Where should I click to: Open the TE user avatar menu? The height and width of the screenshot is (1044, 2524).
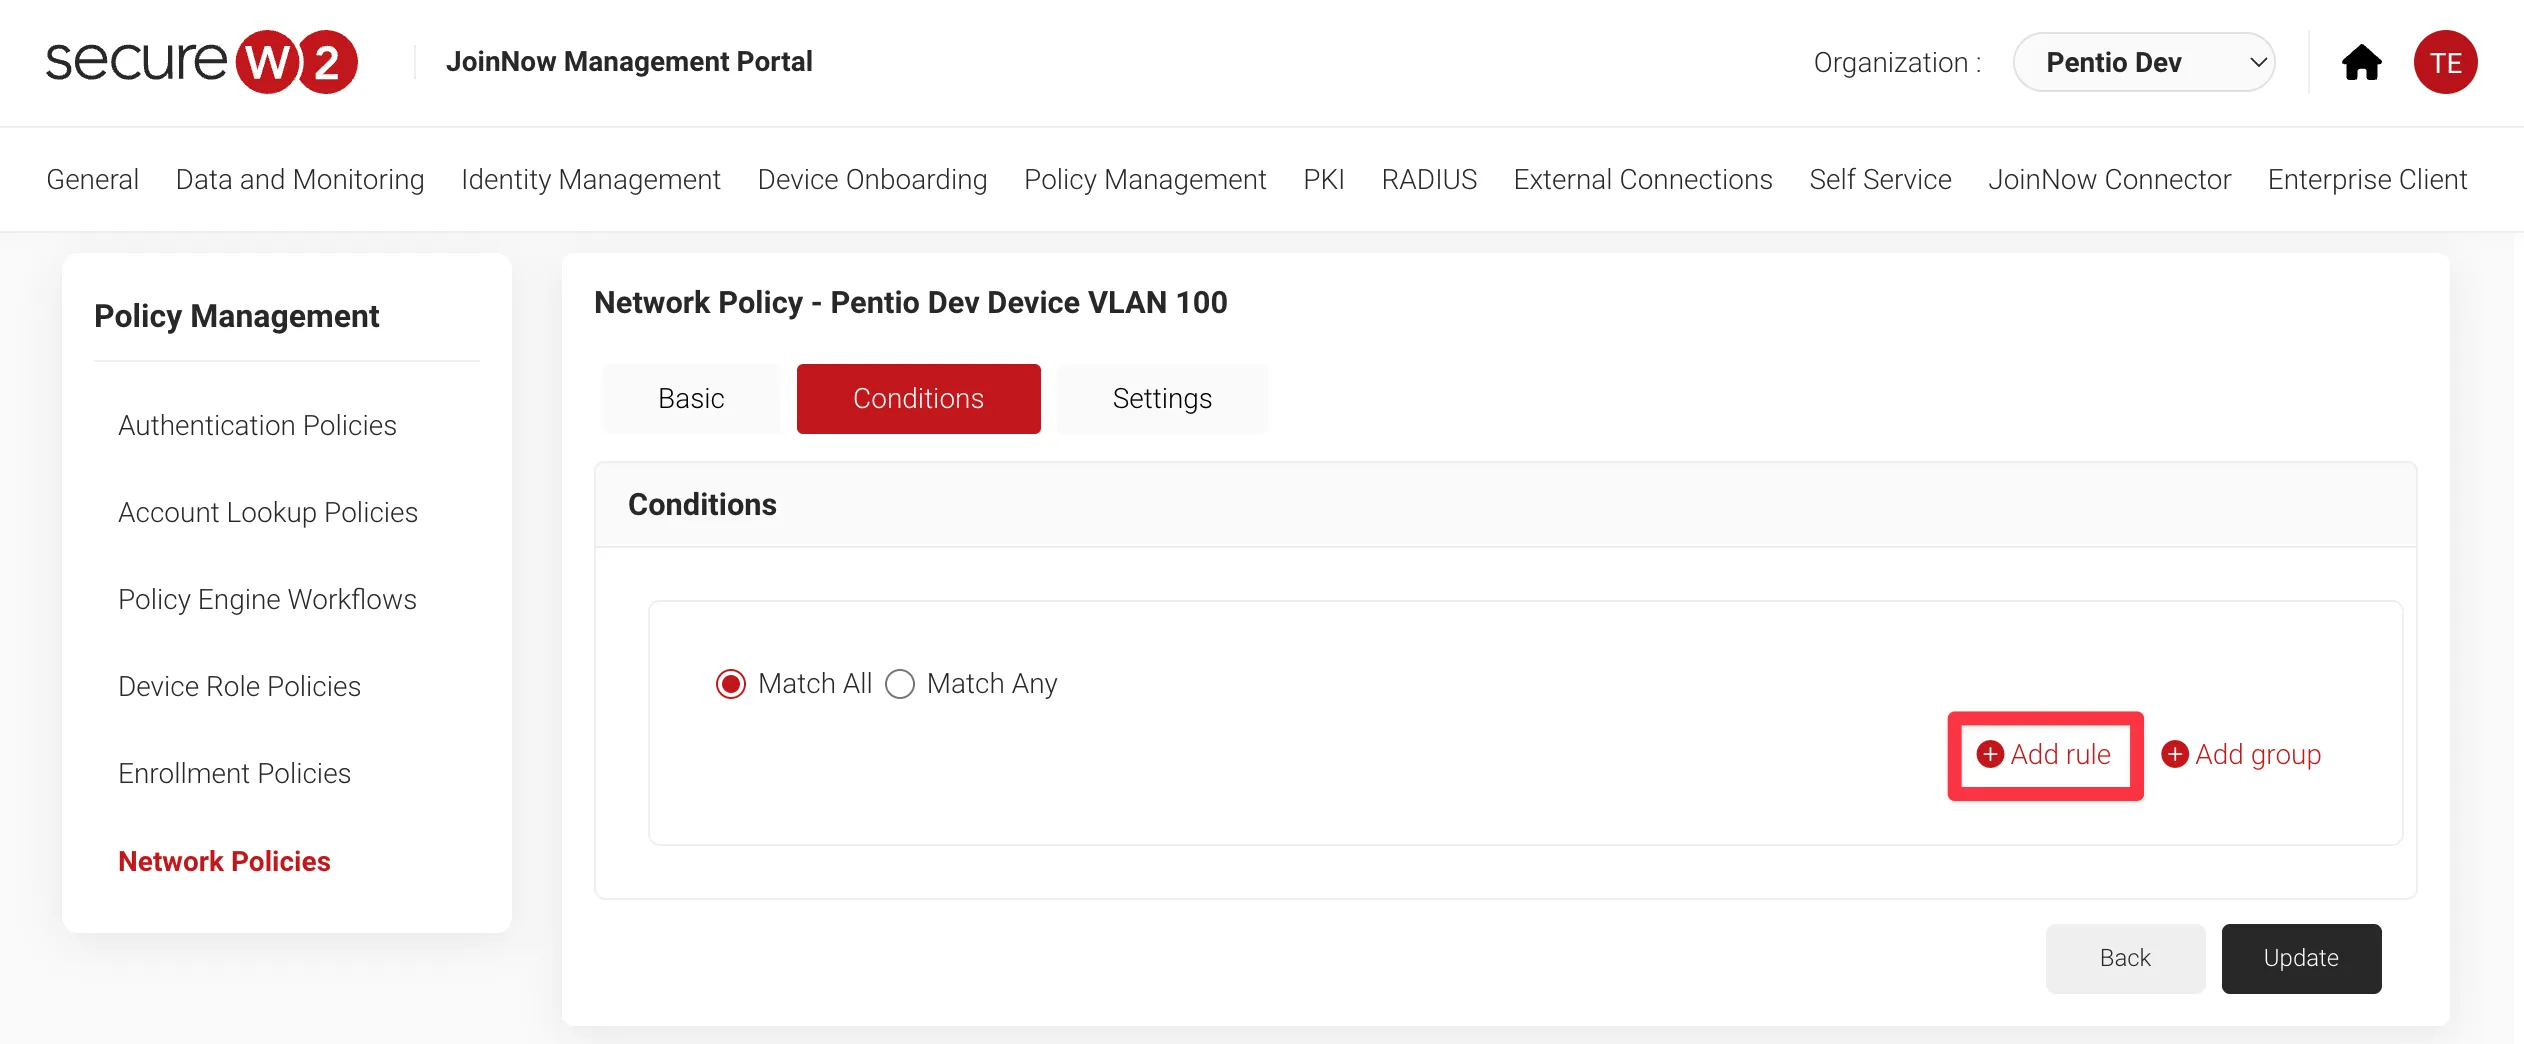[2445, 62]
